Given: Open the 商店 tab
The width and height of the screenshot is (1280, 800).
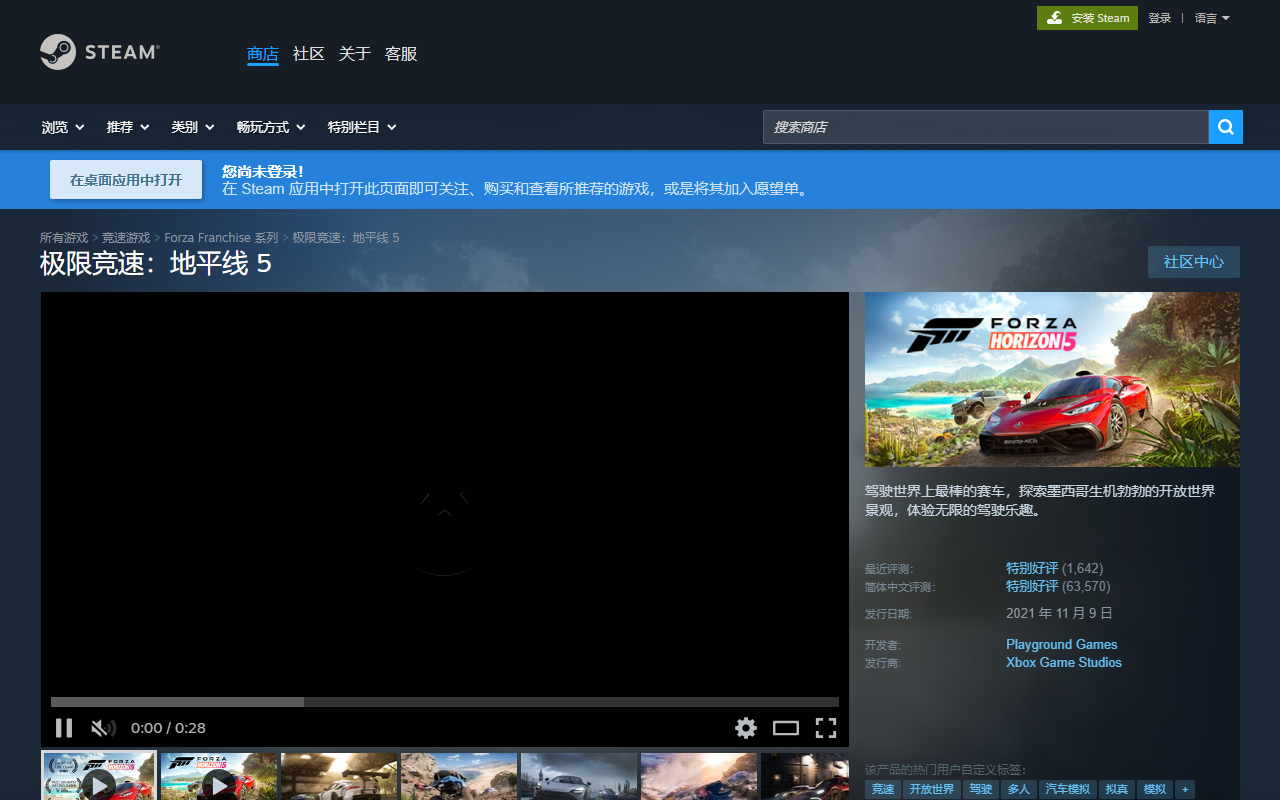Looking at the screenshot, I should (x=263, y=54).
